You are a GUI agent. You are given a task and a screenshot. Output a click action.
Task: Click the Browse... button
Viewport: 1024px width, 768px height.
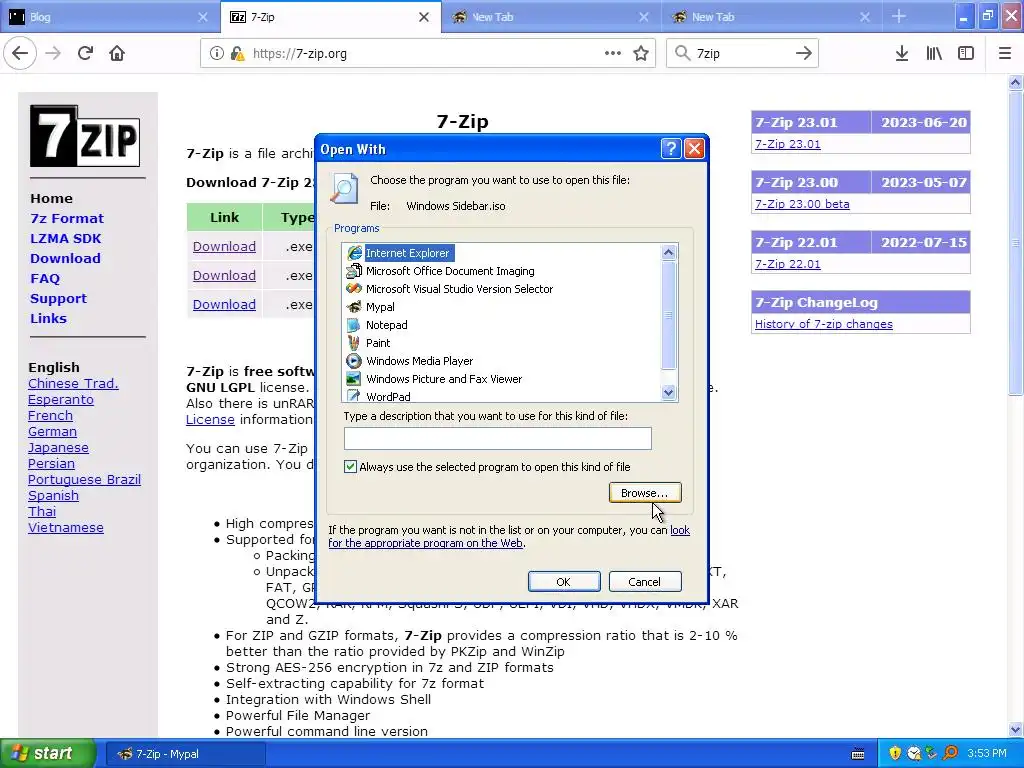pyautogui.click(x=645, y=492)
